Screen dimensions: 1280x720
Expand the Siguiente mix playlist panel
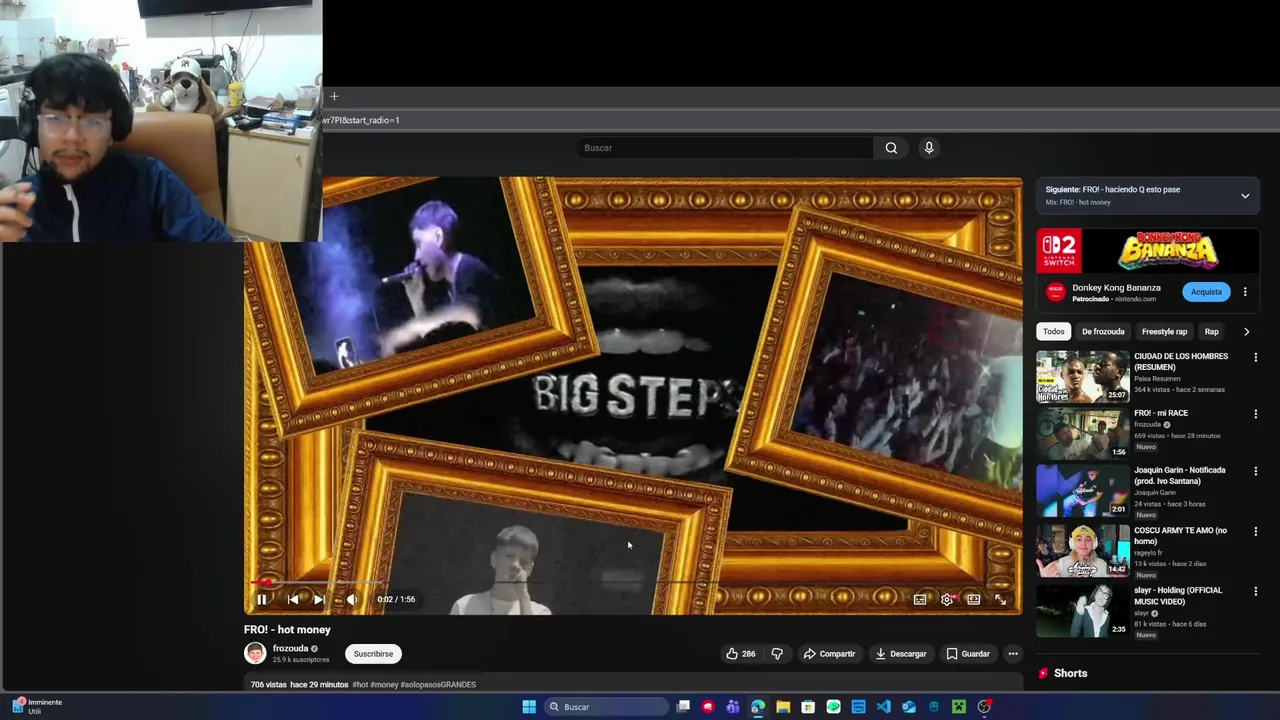pos(1245,196)
